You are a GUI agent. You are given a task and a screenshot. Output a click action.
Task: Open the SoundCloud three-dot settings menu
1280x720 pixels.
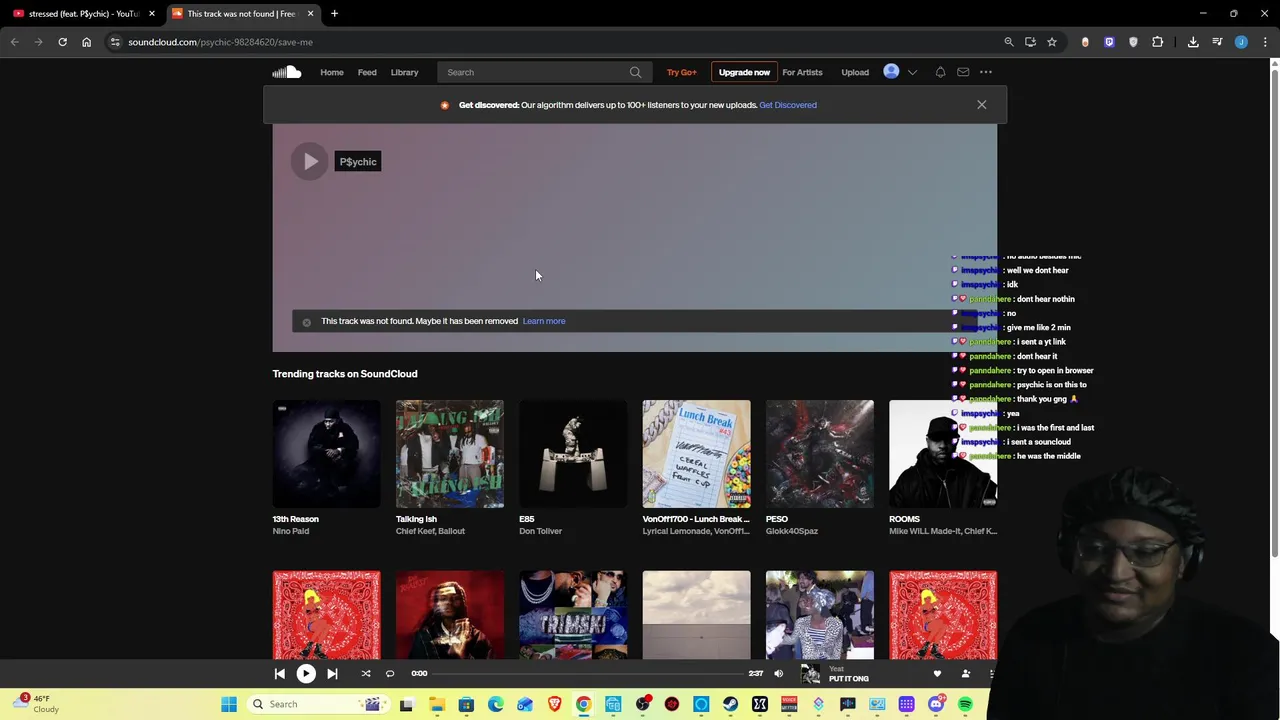(986, 72)
